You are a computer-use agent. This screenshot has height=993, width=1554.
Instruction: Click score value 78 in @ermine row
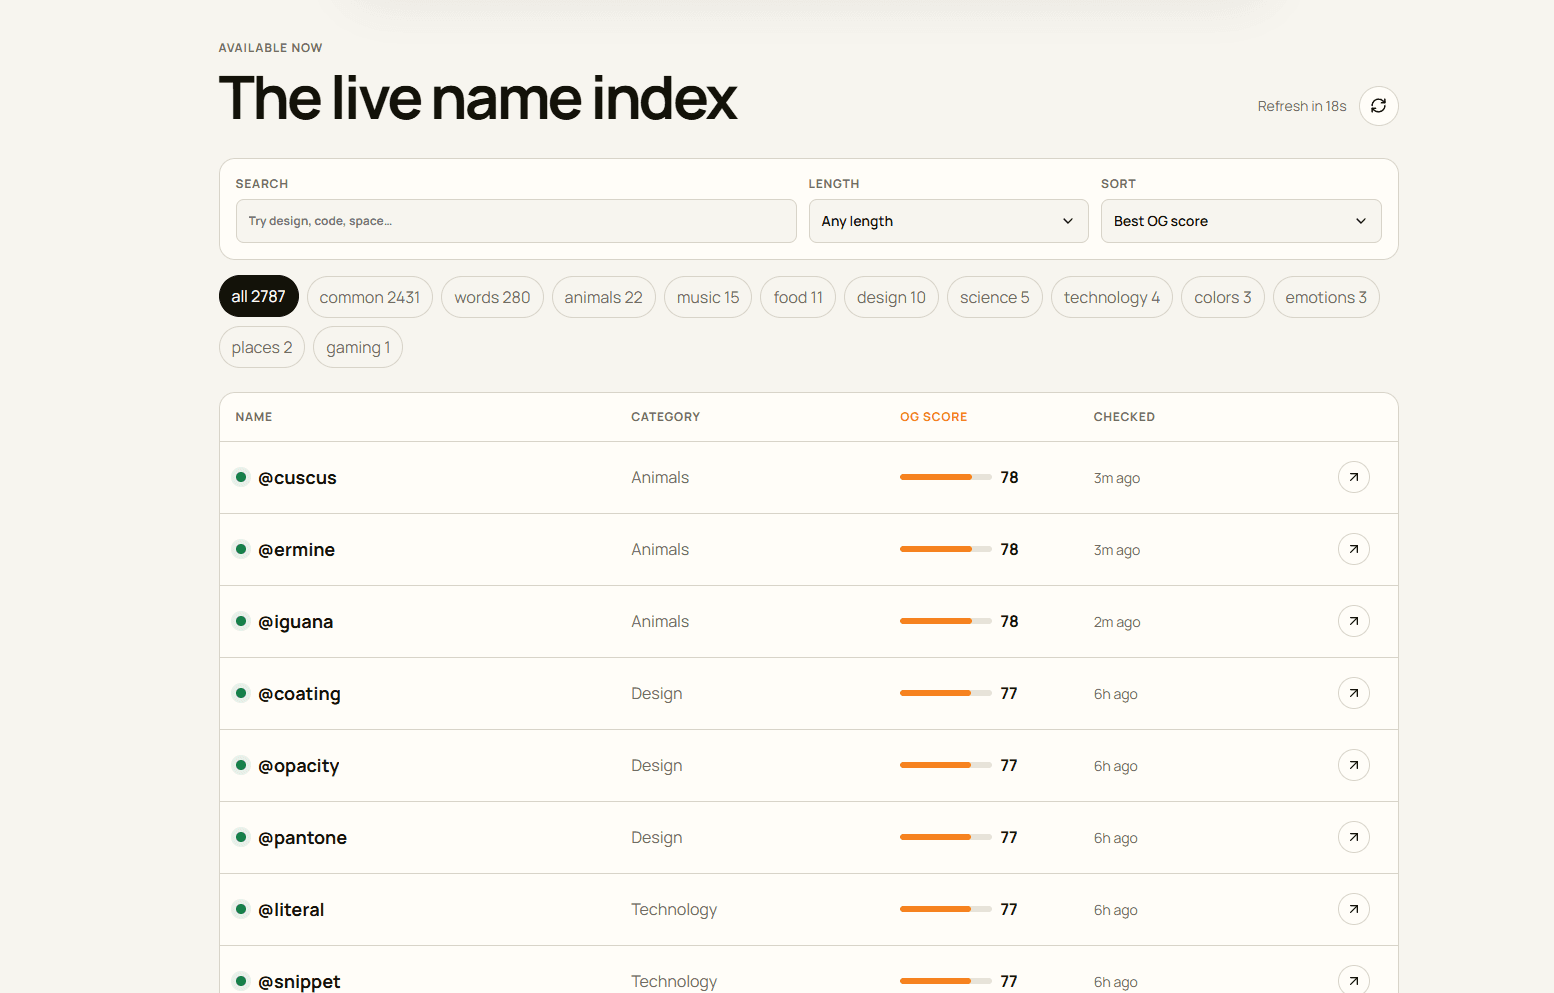click(1009, 549)
